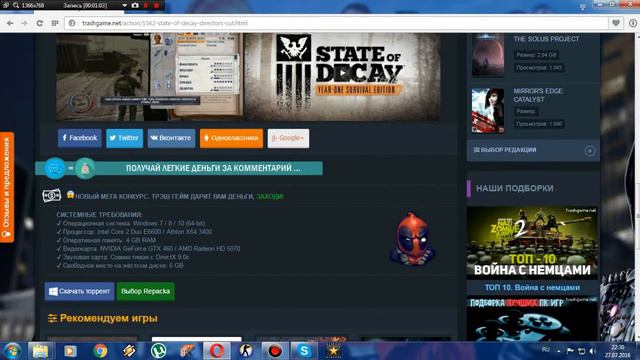Add page to bookmarks with heart icon
640x360 pixels.
pyautogui.click(x=616, y=23)
